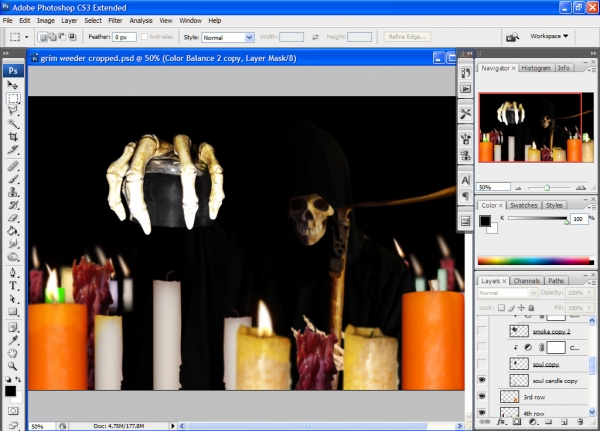The width and height of the screenshot is (600, 431).
Task: Show the soul copy layer
Action: [482, 364]
